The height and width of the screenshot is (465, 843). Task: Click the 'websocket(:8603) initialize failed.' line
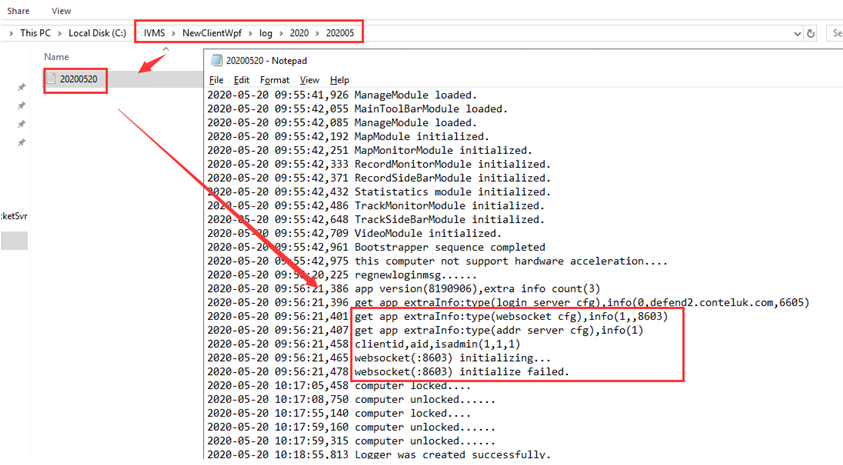(x=388, y=372)
